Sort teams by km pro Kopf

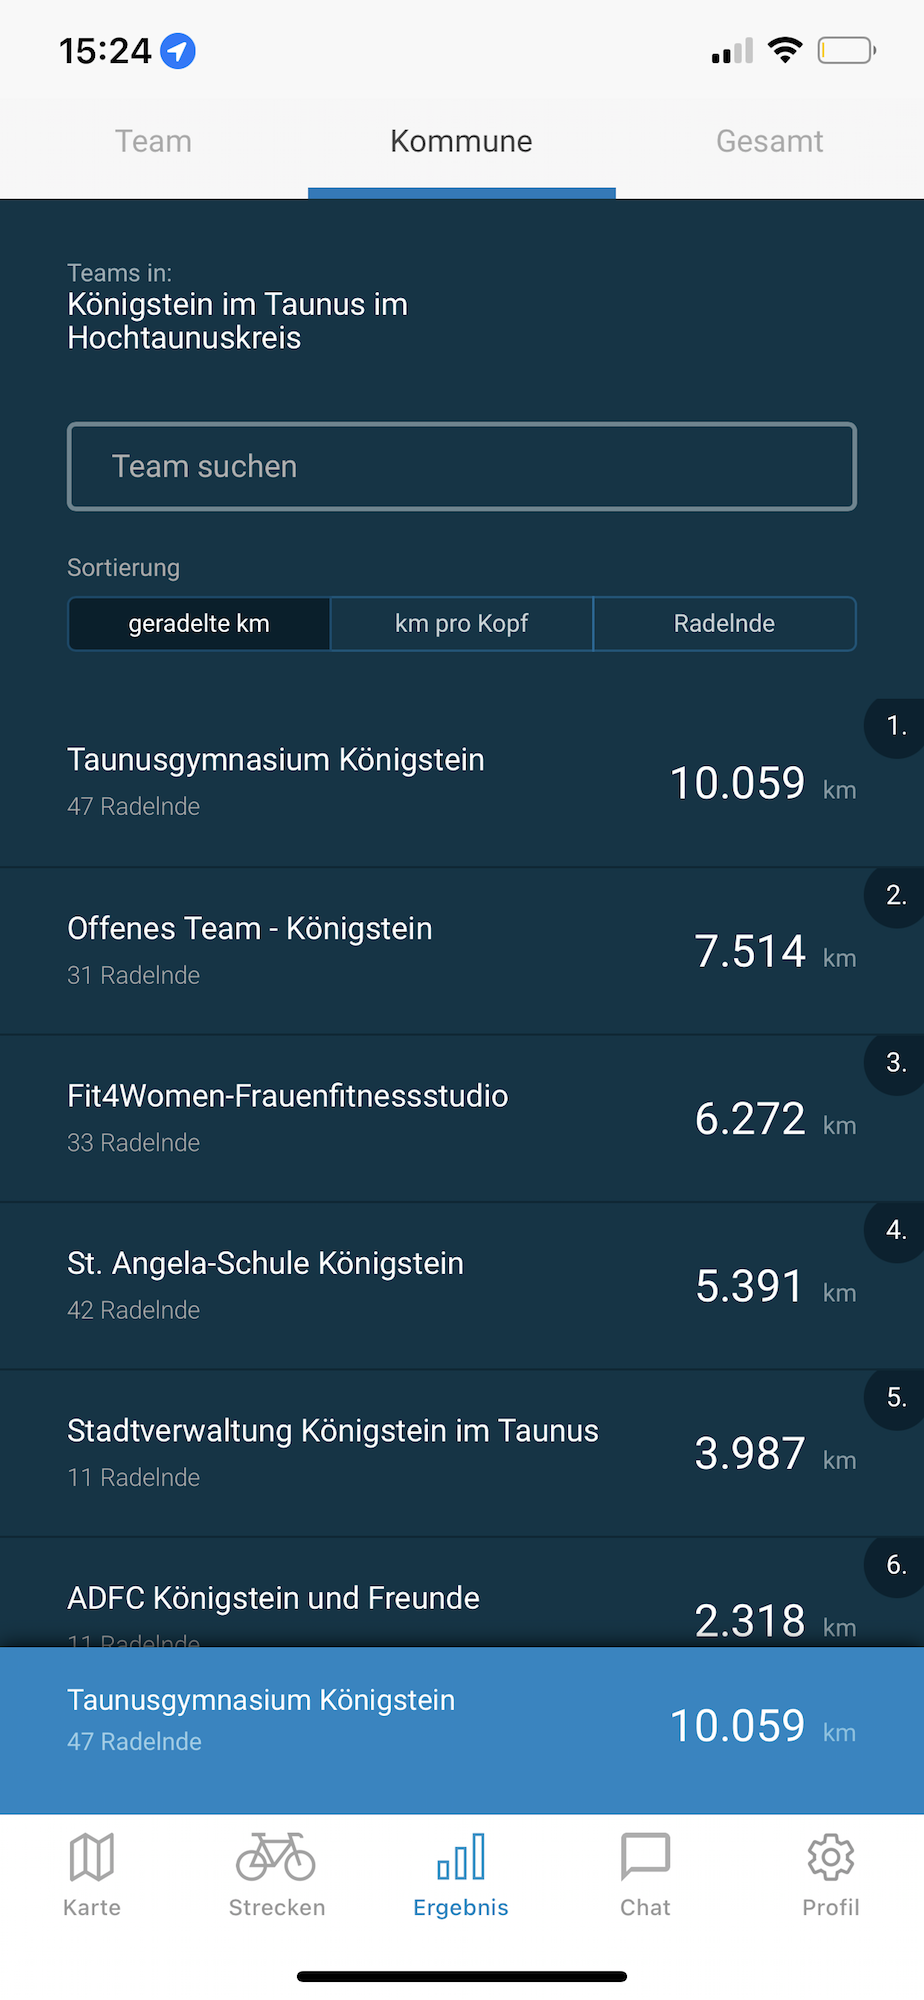(x=461, y=624)
